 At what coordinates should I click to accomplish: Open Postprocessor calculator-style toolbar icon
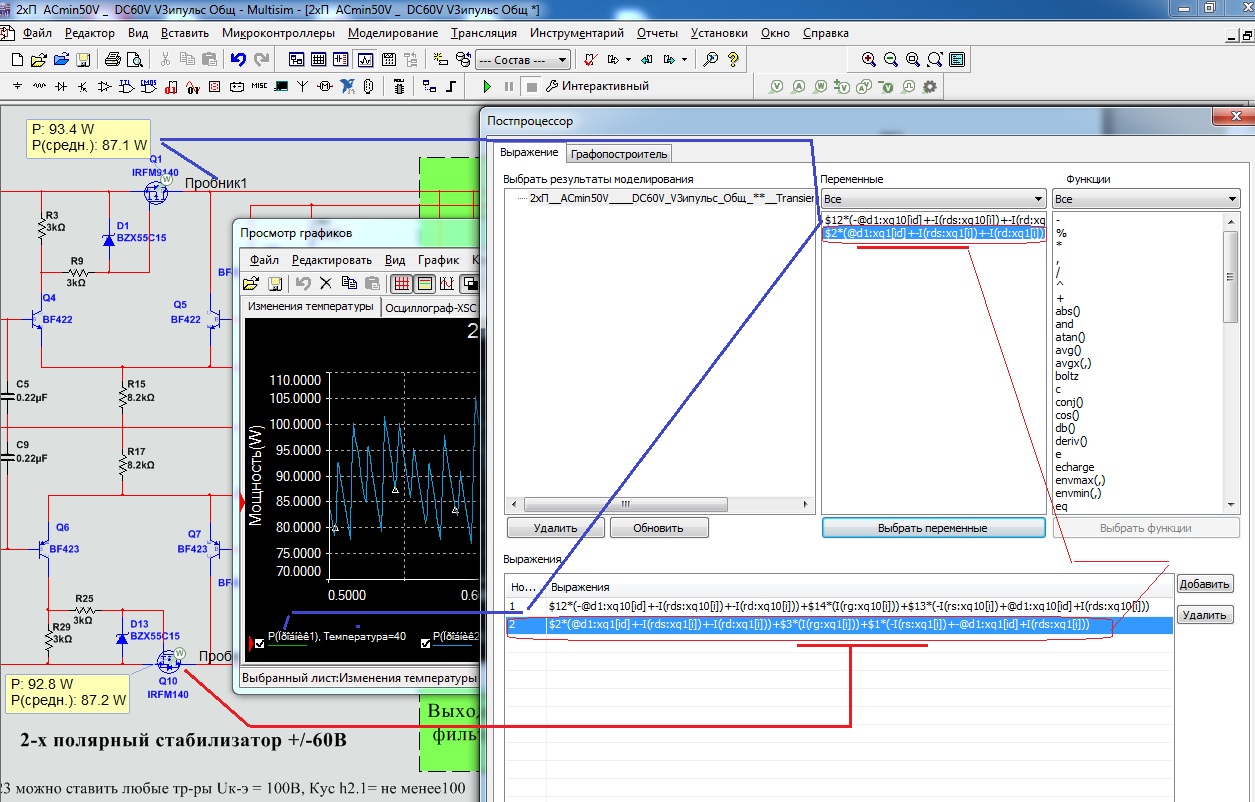pyautogui.click(x=388, y=59)
